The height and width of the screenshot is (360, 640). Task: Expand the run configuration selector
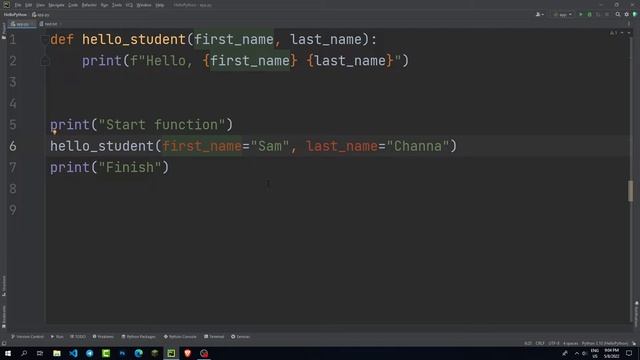tap(563, 15)
